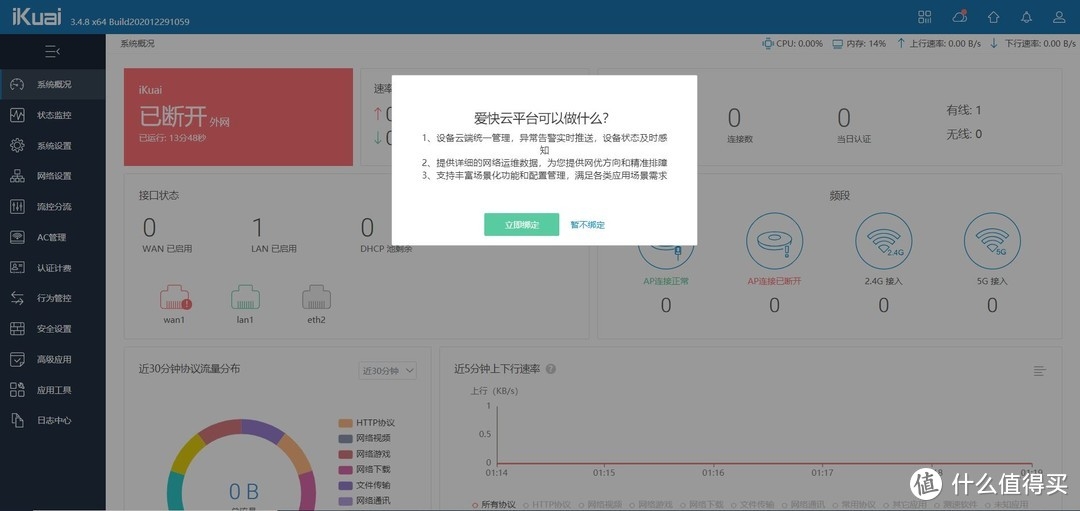Image resolution: width=1080 pixels, height=511 pixels.
Task: Click 暂不绑定 link in dialog
Action: coord(588,225)
